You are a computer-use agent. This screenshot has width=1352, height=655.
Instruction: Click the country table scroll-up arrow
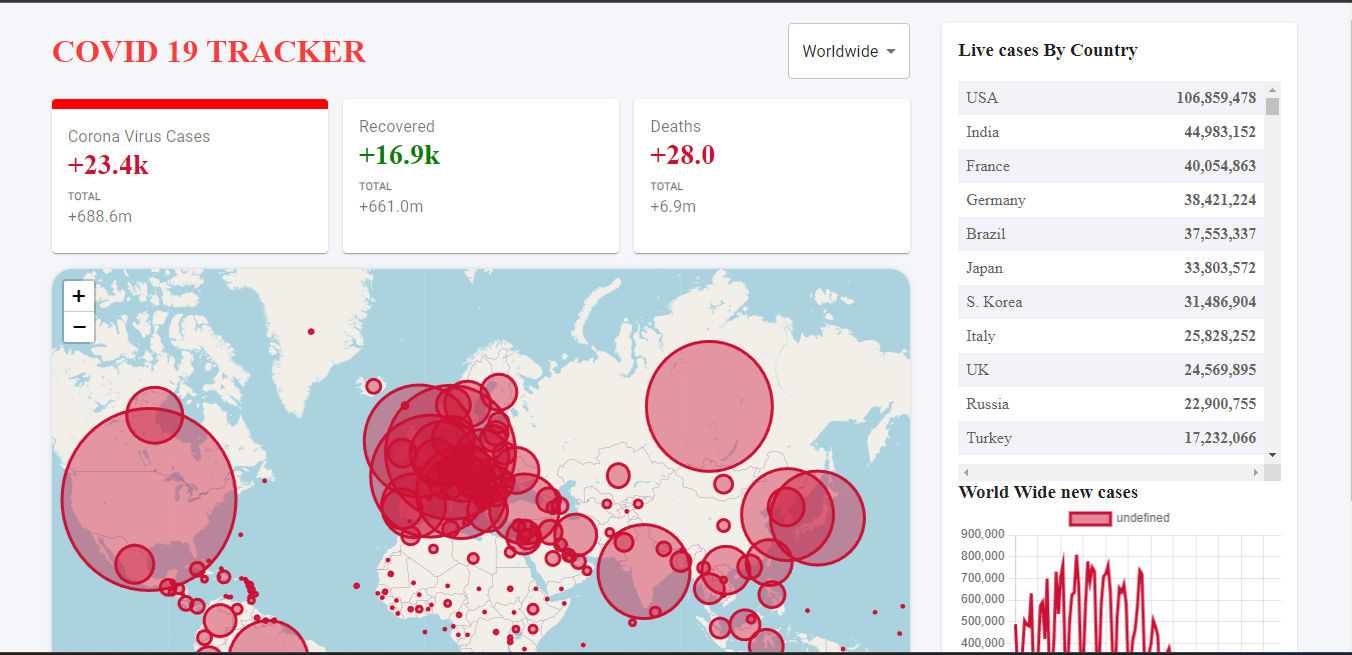[x=1272, y=90]
